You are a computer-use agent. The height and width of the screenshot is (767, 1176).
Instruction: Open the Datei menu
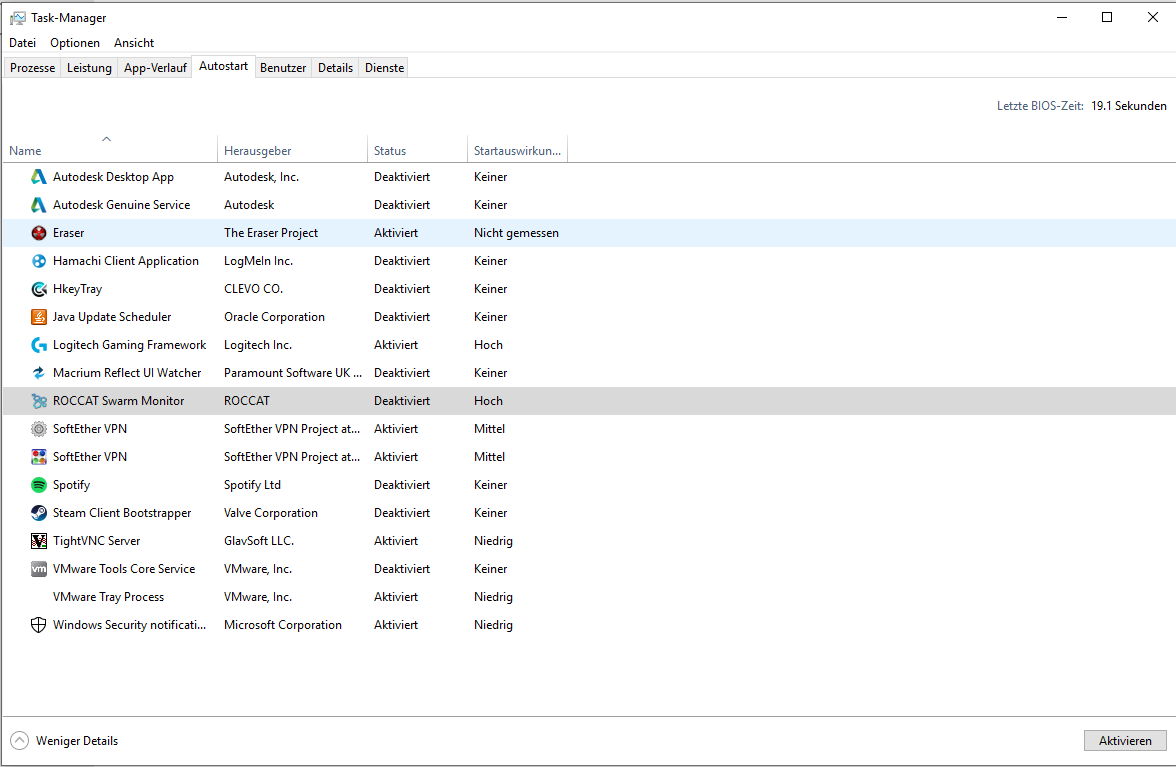(22, 43)
